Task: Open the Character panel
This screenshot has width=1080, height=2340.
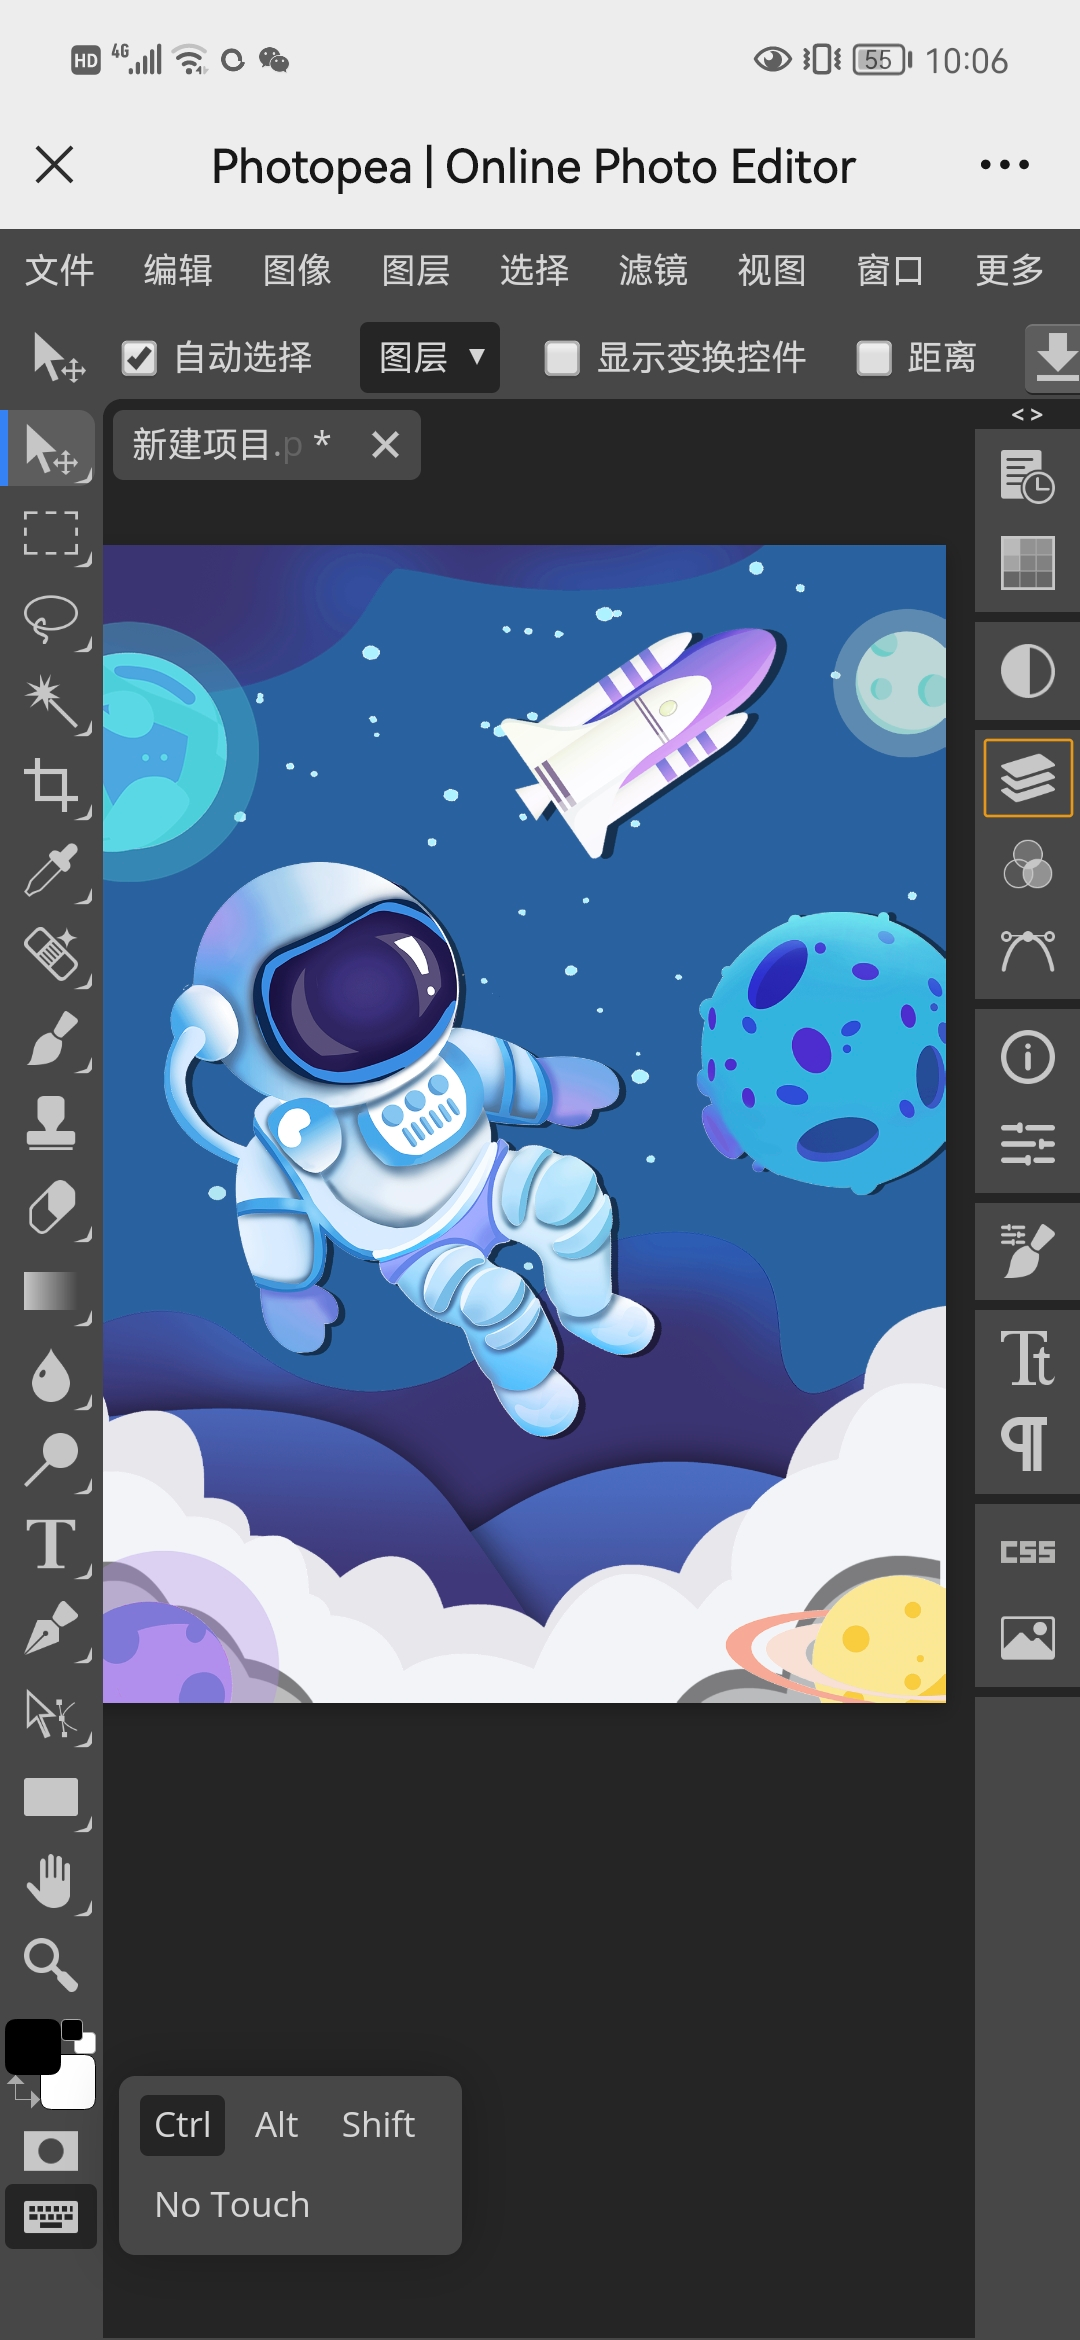Action: 1027,1358
